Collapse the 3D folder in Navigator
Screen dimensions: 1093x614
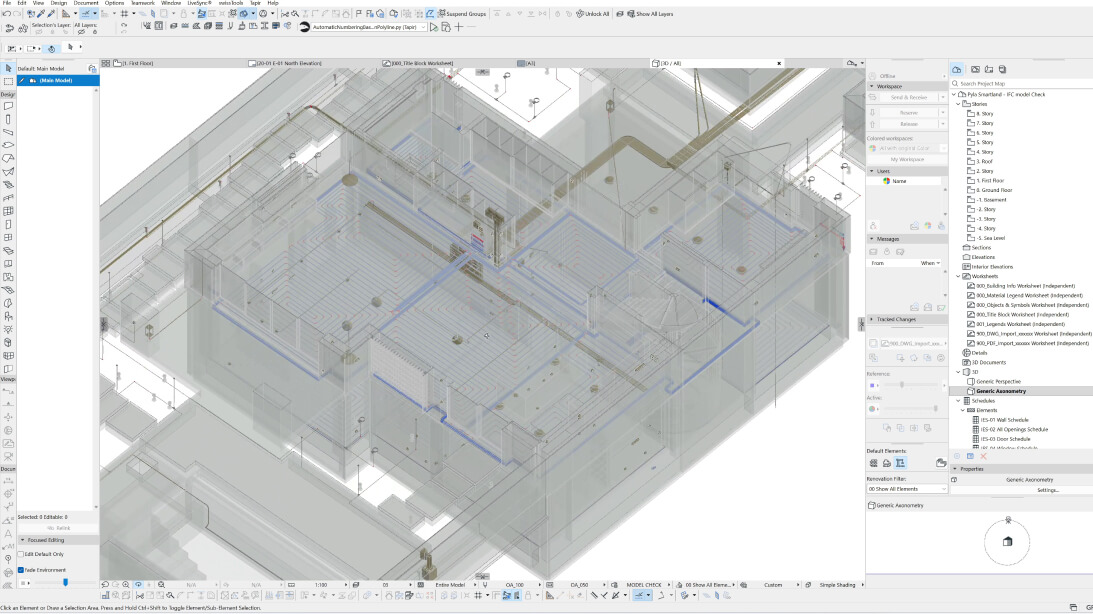[958, 372]
